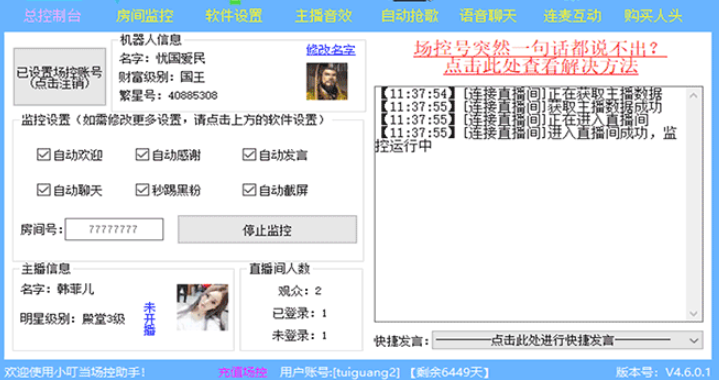
Task: Open the 购买人头 tab
Action: 653,16
